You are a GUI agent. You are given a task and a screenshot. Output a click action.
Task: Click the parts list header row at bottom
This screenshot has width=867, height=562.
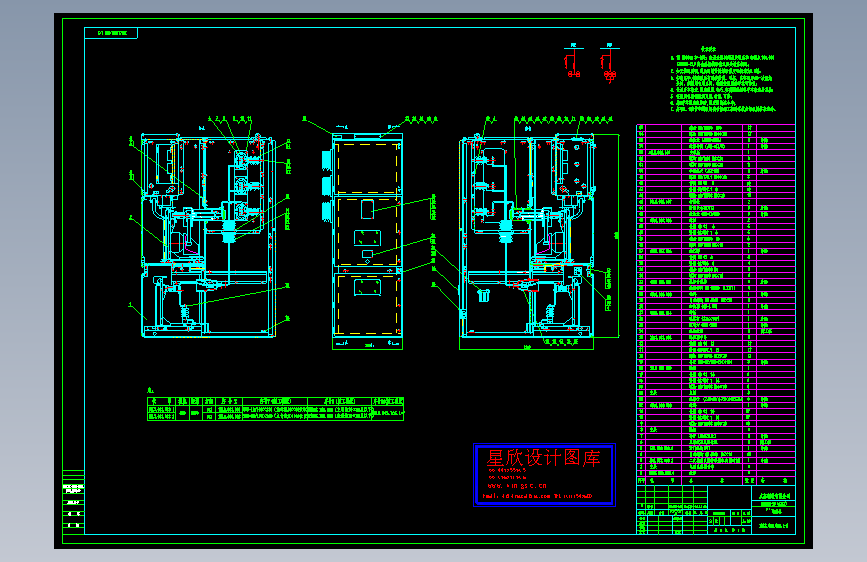coord(716,481)
